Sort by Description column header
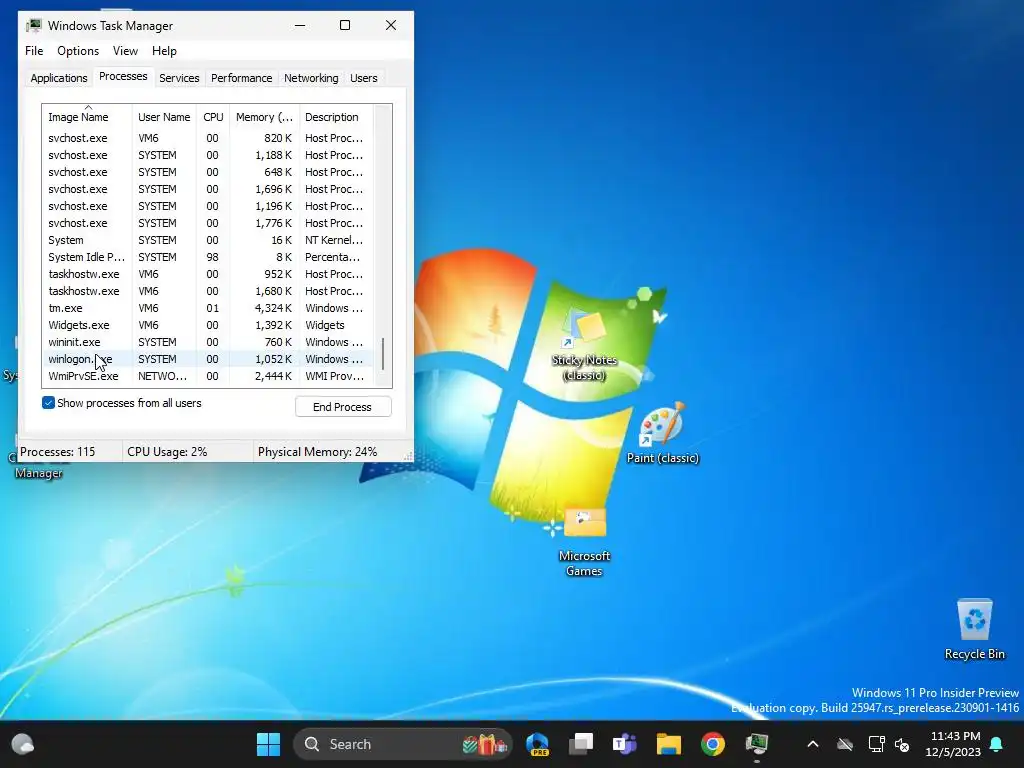The height and width of the screenshot is (768, 1024). click(336, 117)
